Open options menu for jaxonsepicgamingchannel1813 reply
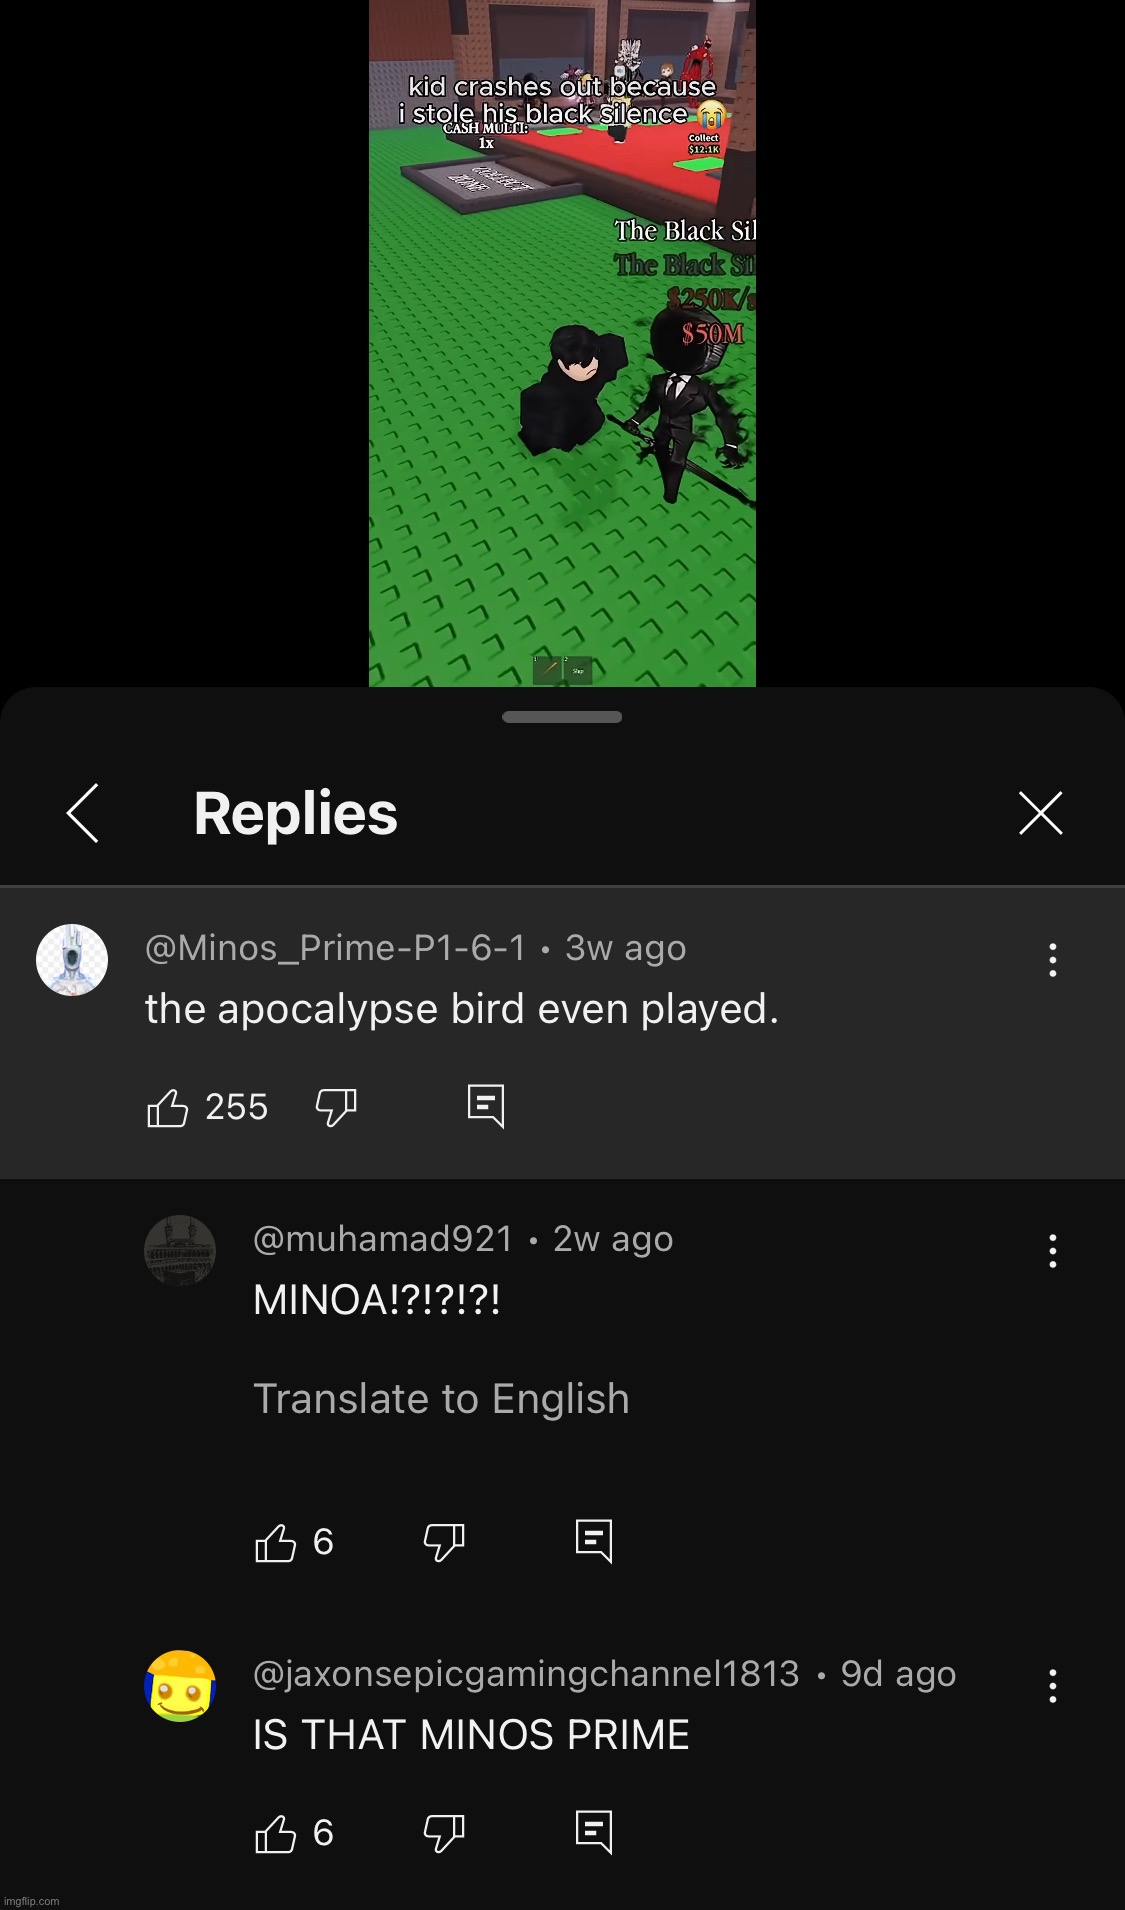Screen dimensions: 1125x1910 1053,1686
